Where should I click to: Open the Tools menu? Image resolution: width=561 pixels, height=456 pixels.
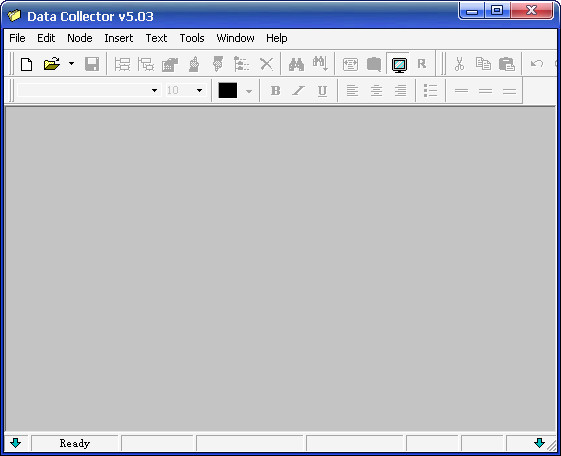pos(192,38)
